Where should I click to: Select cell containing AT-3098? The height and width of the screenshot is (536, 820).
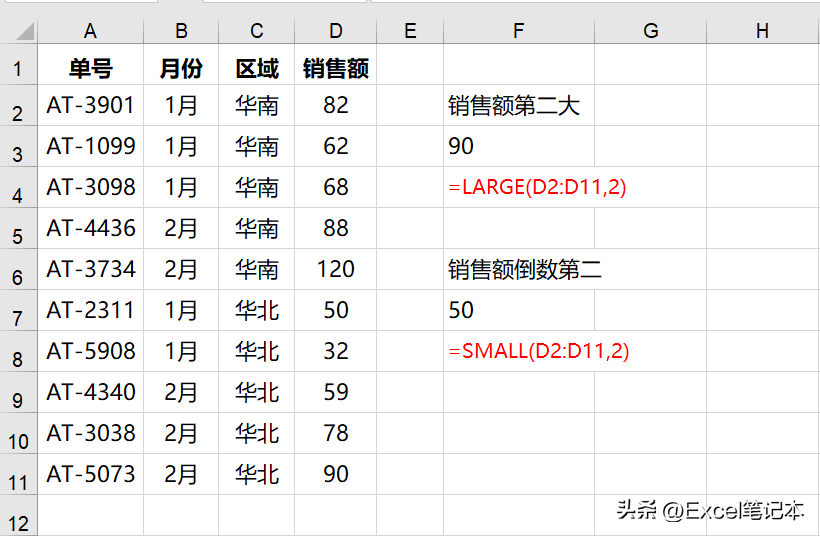(x=90, y=188)
